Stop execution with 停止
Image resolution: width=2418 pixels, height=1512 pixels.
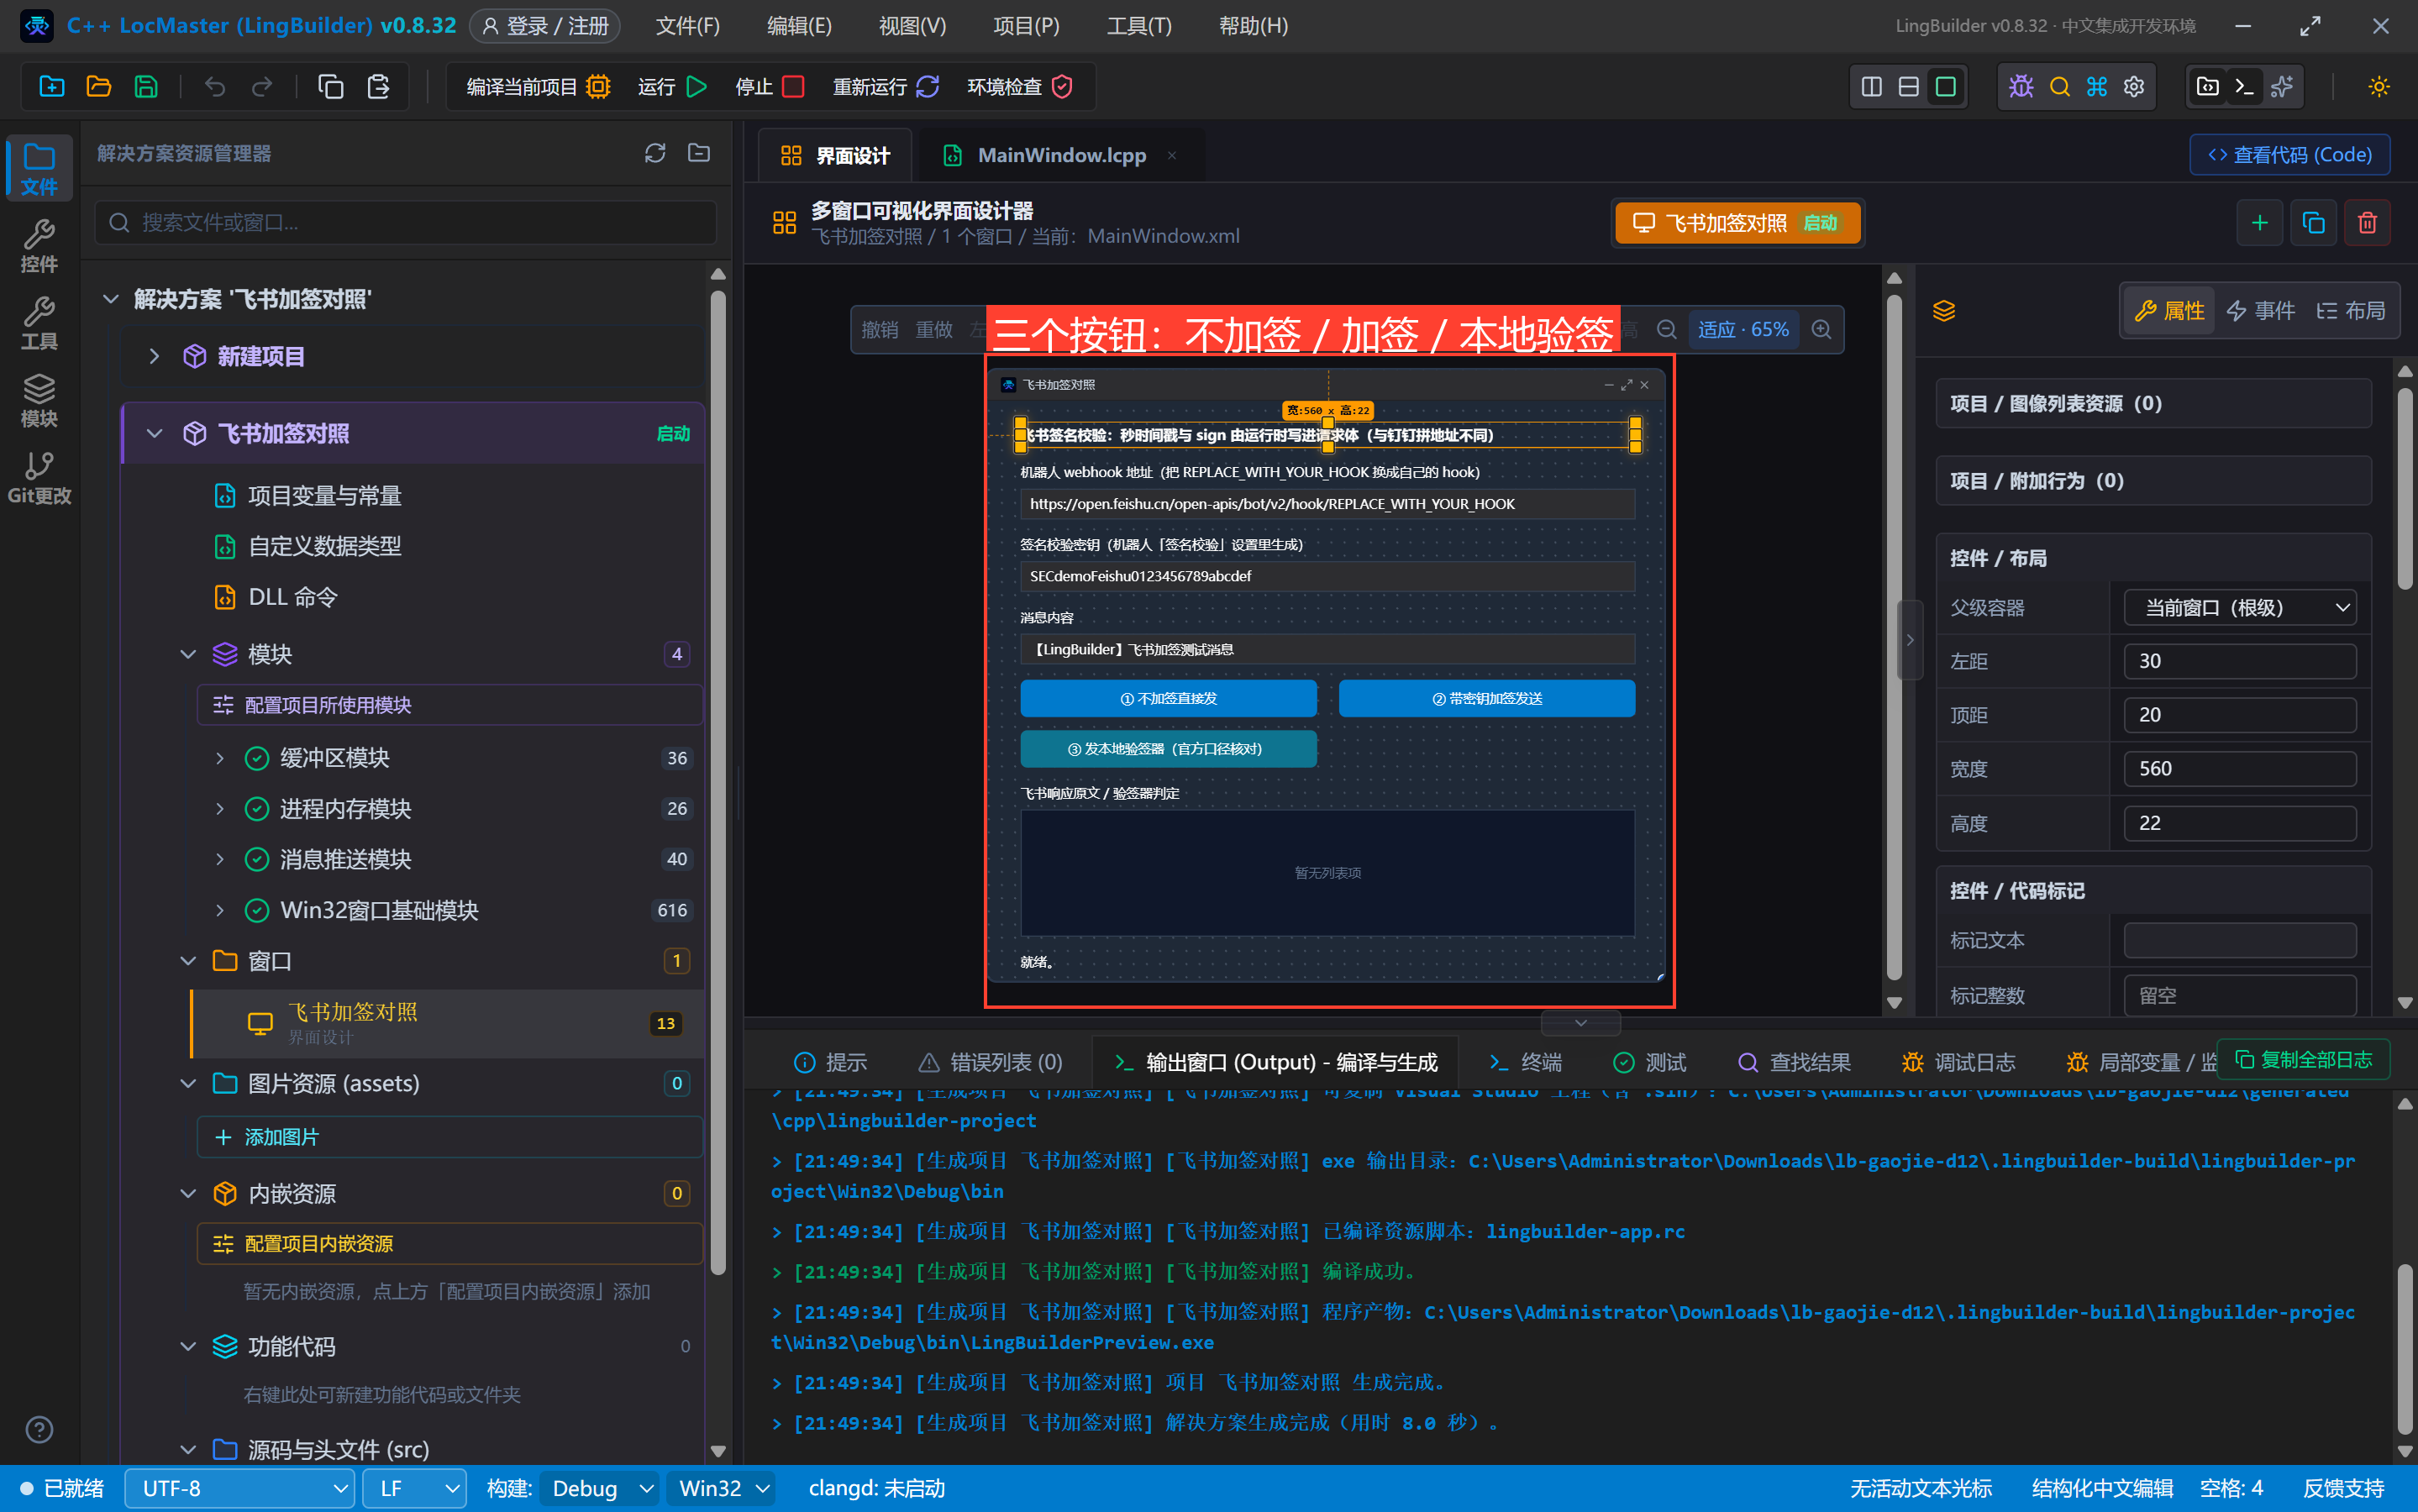(x=769, y=87)
